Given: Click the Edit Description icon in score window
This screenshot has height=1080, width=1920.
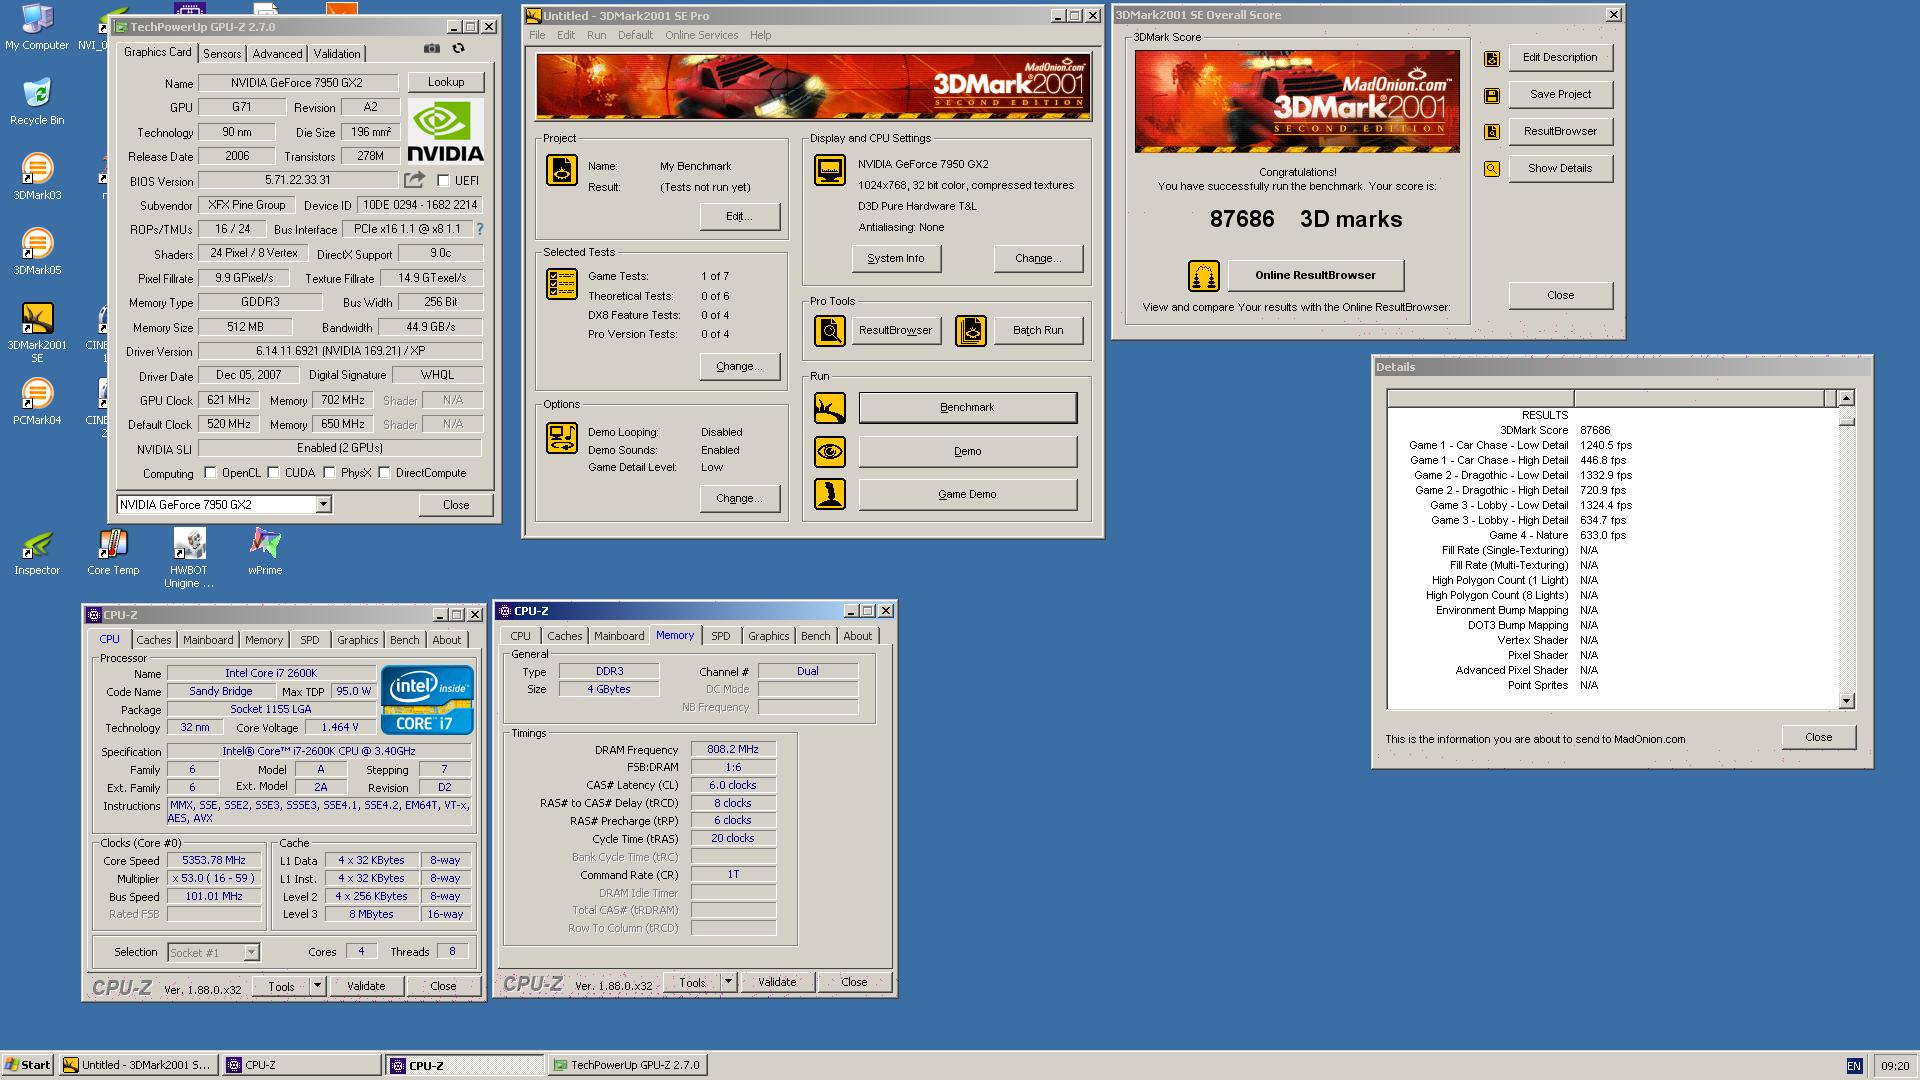Looking at the screenshot, I should (1492, 59).
